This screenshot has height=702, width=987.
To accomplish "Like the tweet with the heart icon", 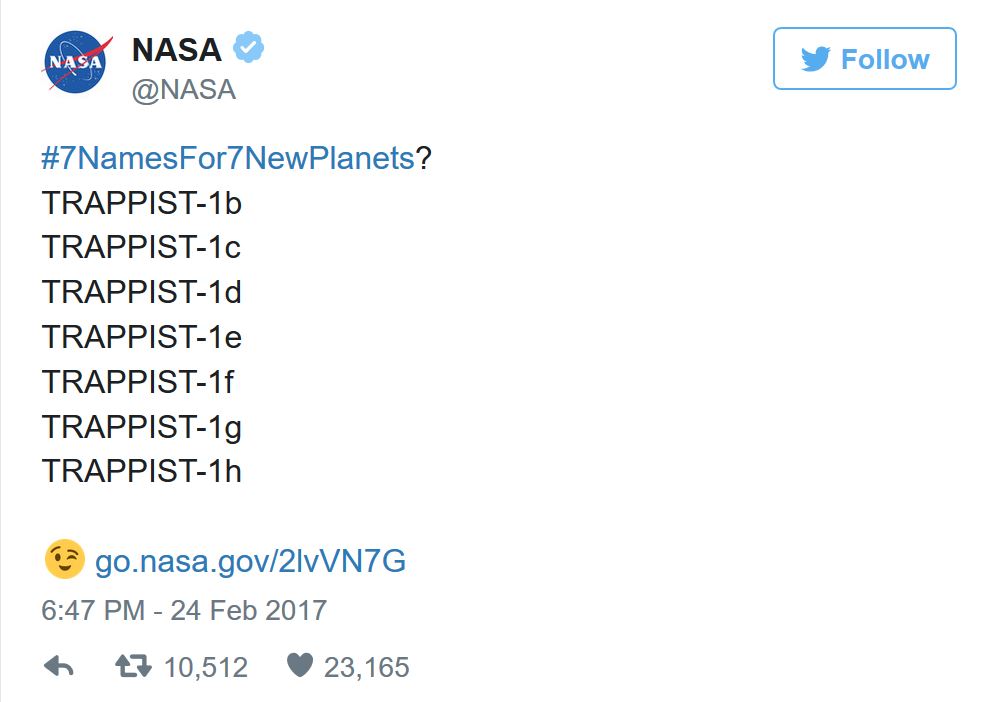I will pyautogui.click(x=300, y=665).
